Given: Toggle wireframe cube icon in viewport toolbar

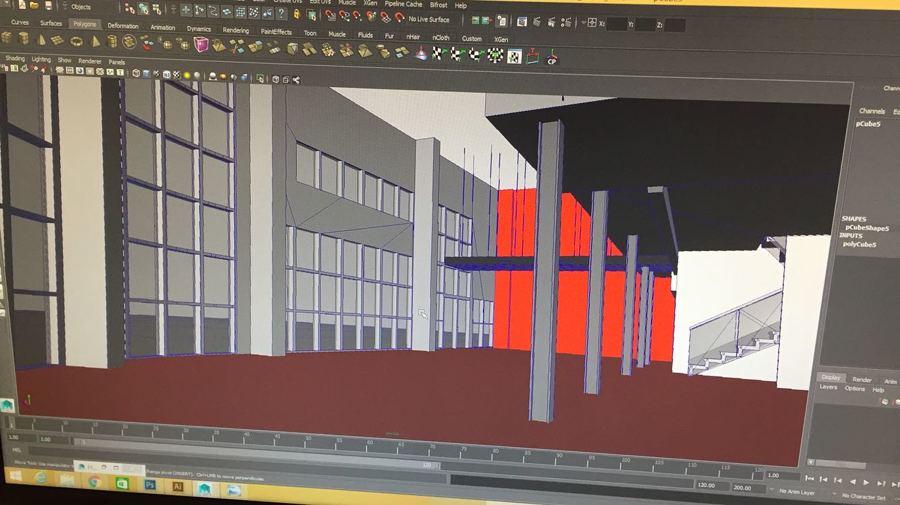Looking at the screenshot, I should click(x=136, y=73).
